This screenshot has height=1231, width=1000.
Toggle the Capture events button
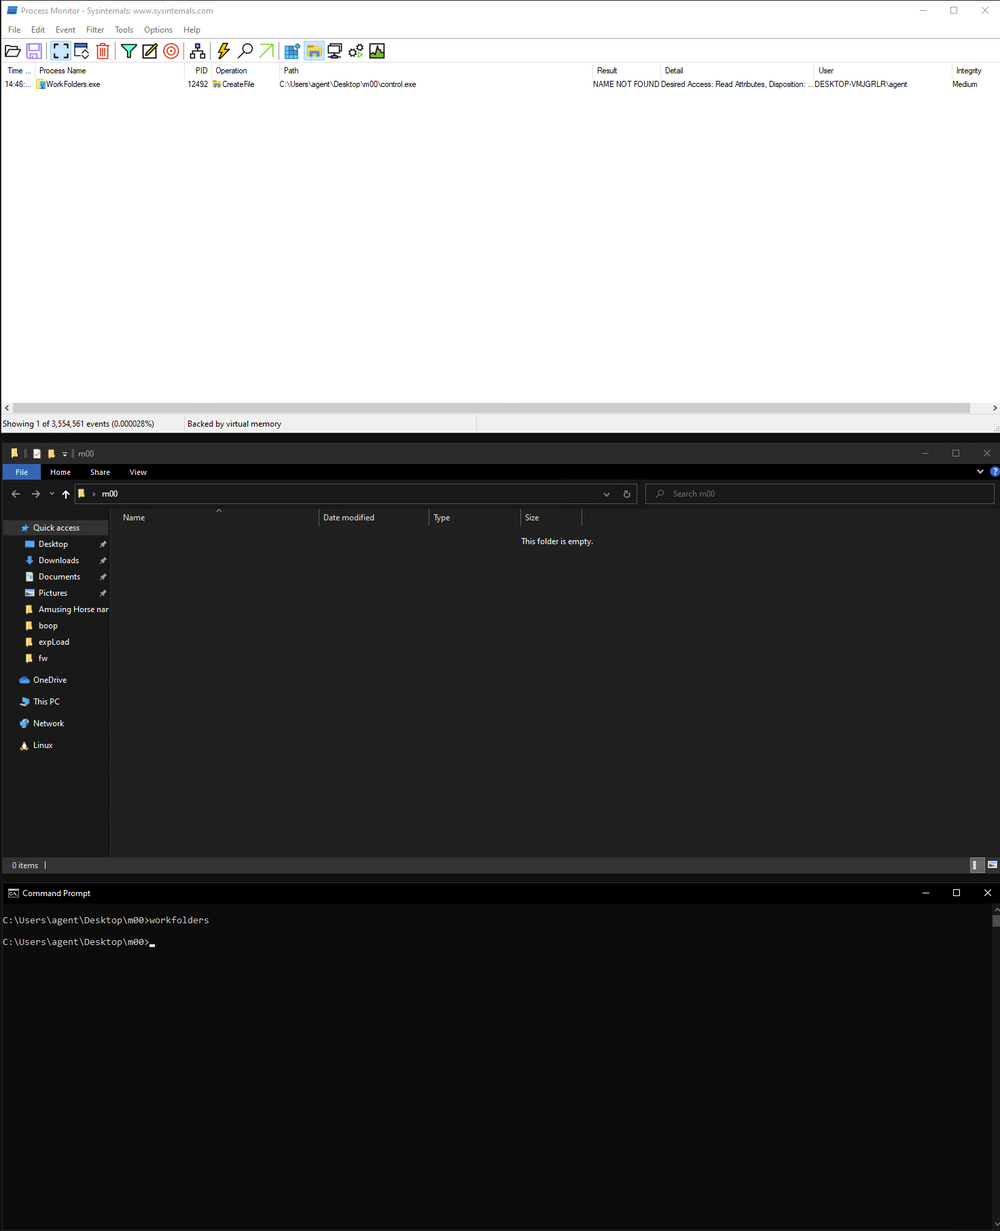61,51
